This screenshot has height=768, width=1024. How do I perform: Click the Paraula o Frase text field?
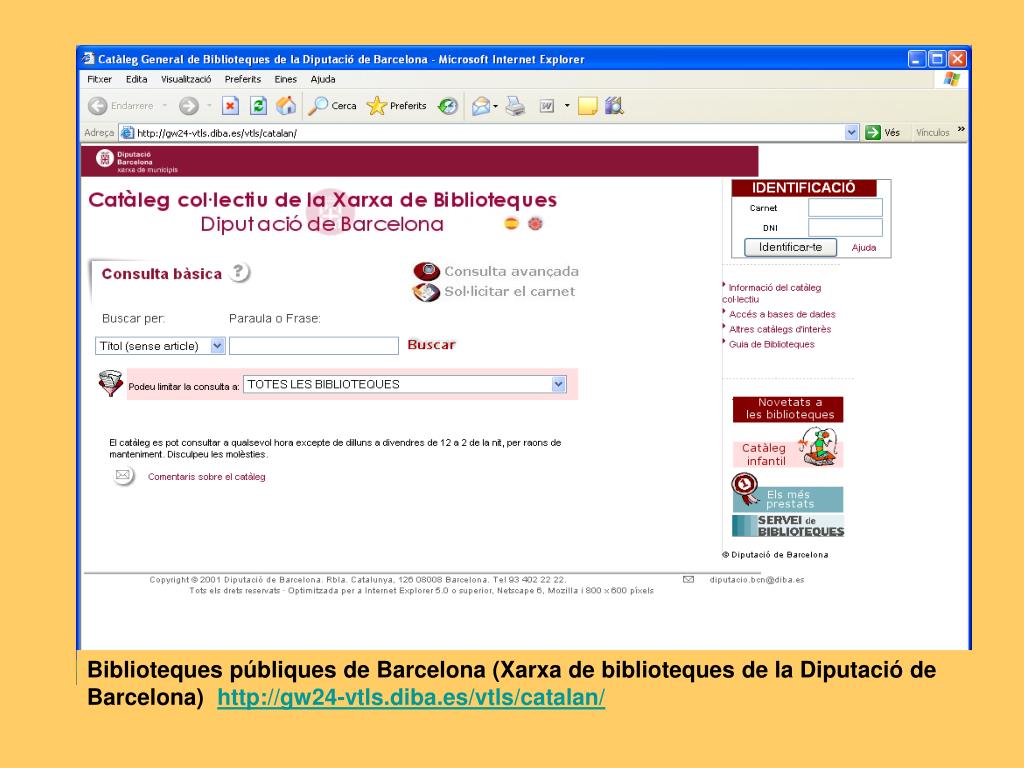click(313, 345)
